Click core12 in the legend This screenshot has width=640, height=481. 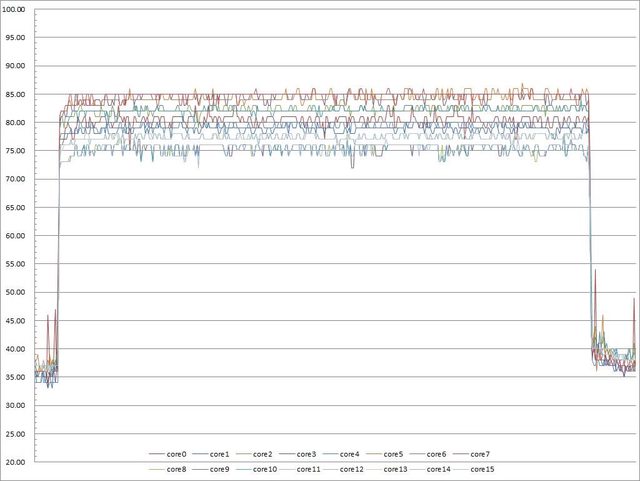pyautogui.click(x=351, y=468)
